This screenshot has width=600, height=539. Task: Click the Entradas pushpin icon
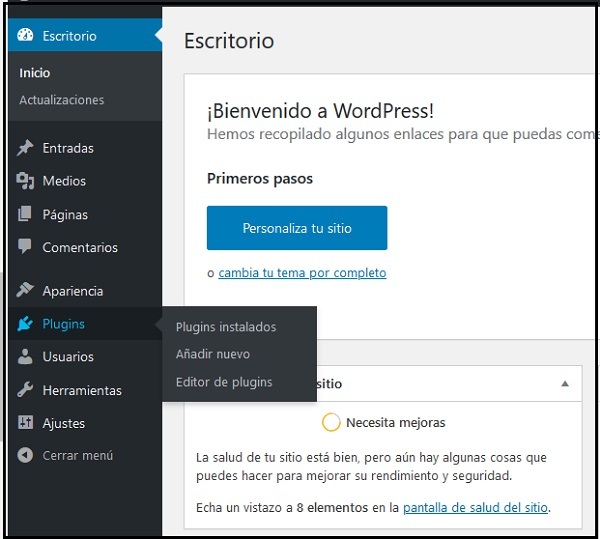pos(25,148)
